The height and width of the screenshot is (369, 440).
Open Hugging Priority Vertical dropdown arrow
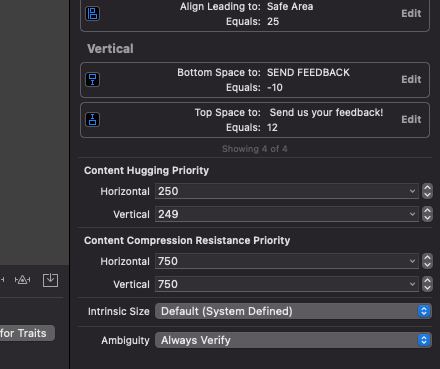pos(412,214)
